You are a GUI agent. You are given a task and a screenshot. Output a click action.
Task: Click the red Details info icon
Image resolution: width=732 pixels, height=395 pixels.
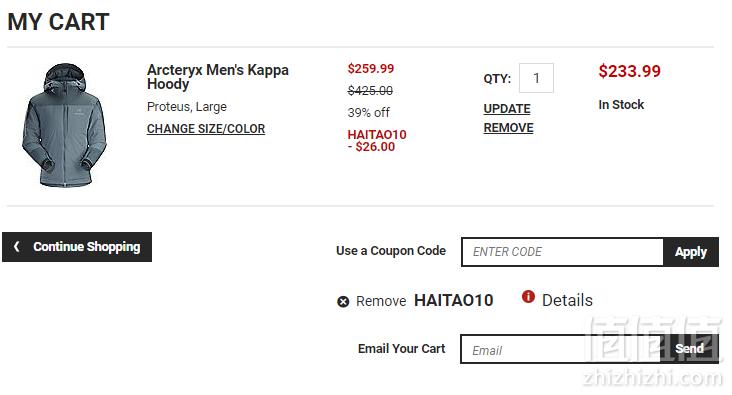tap(528, 296)
